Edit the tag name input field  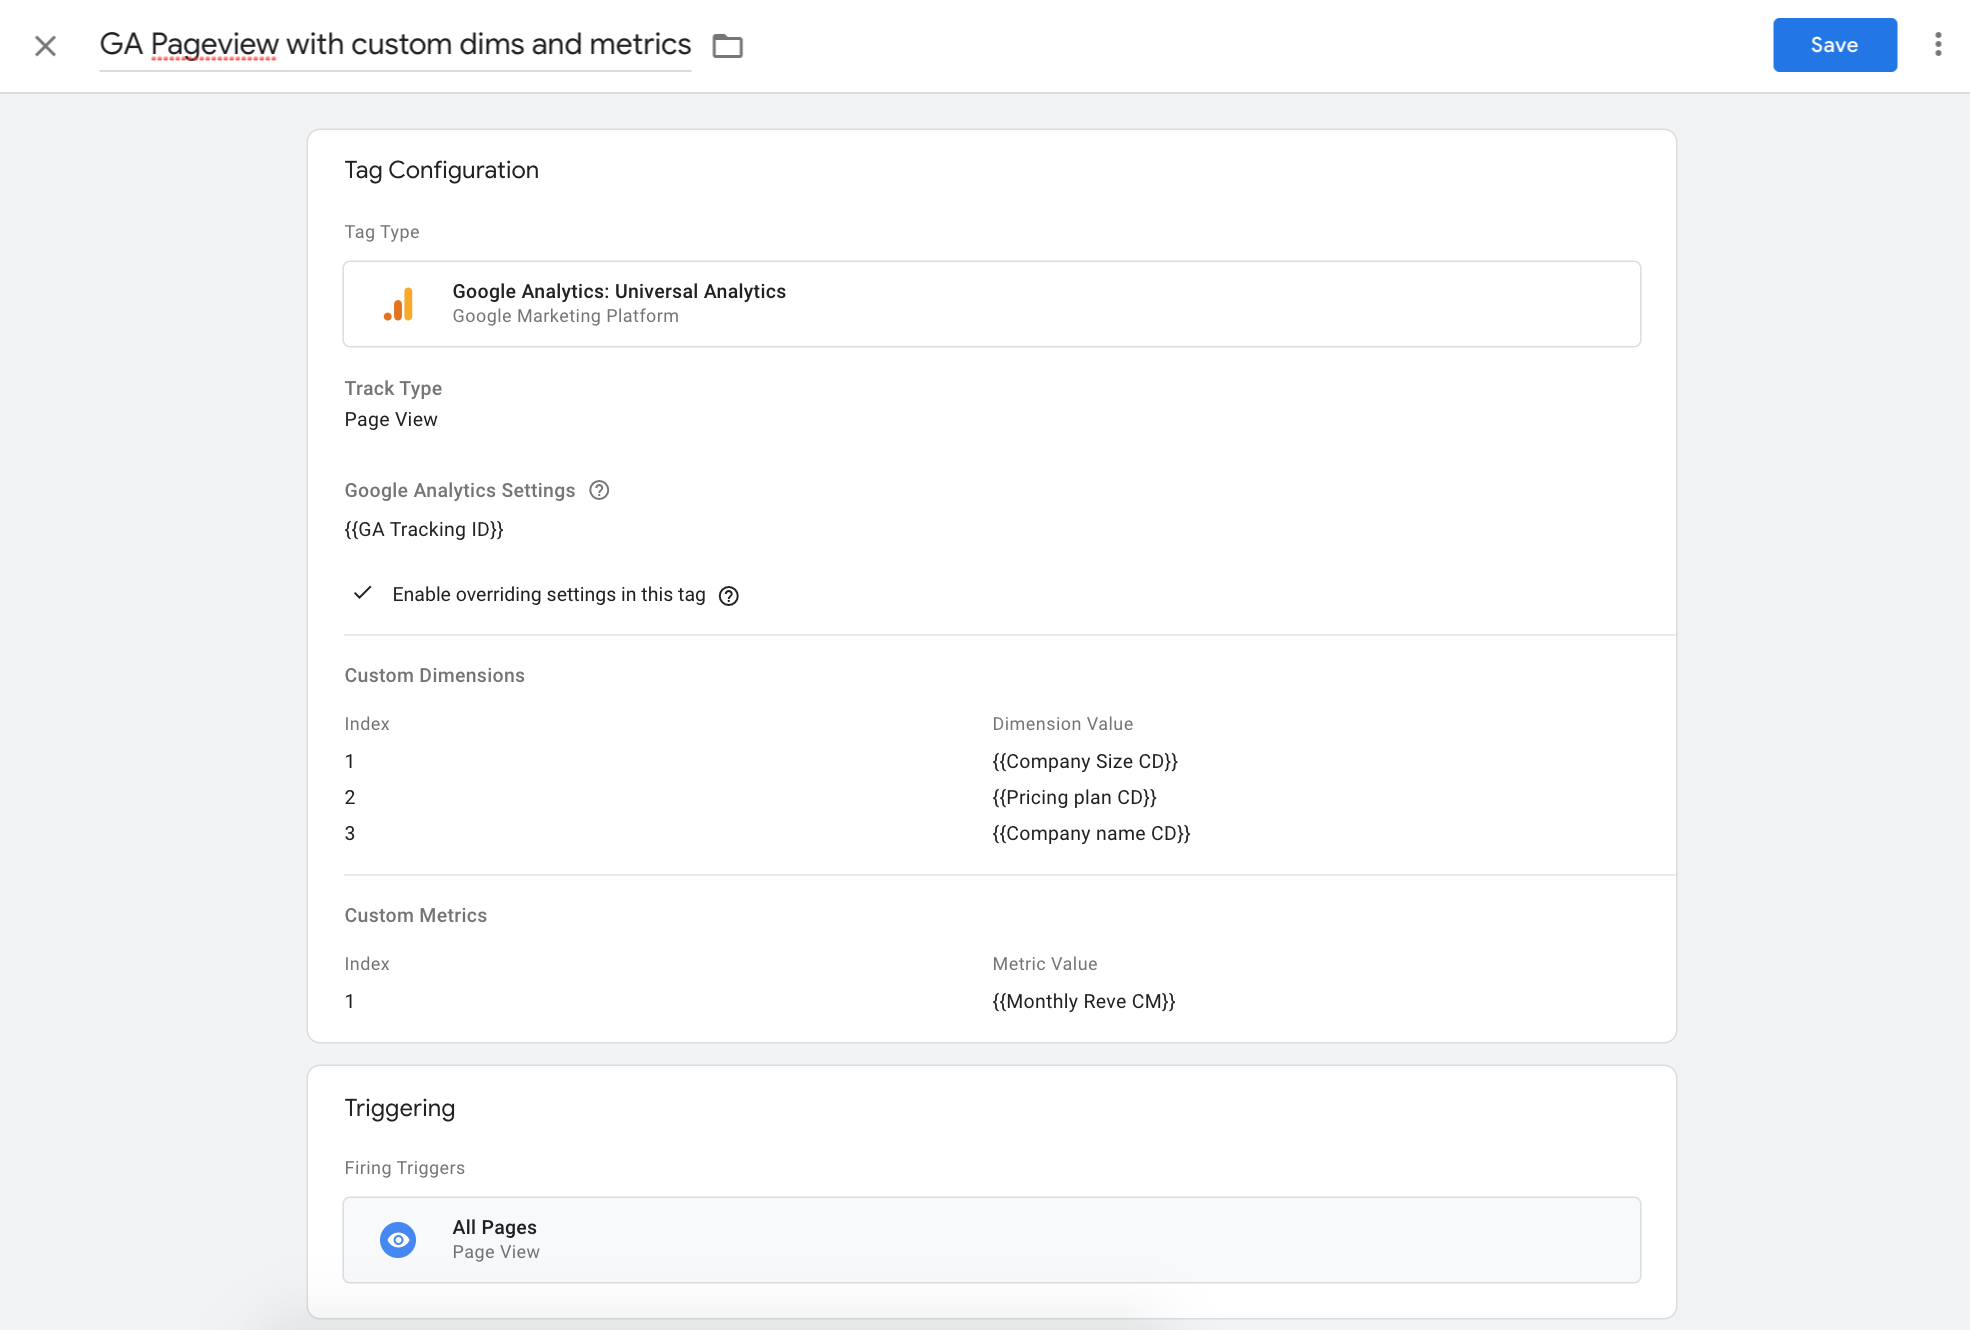[x=395, y=44]
